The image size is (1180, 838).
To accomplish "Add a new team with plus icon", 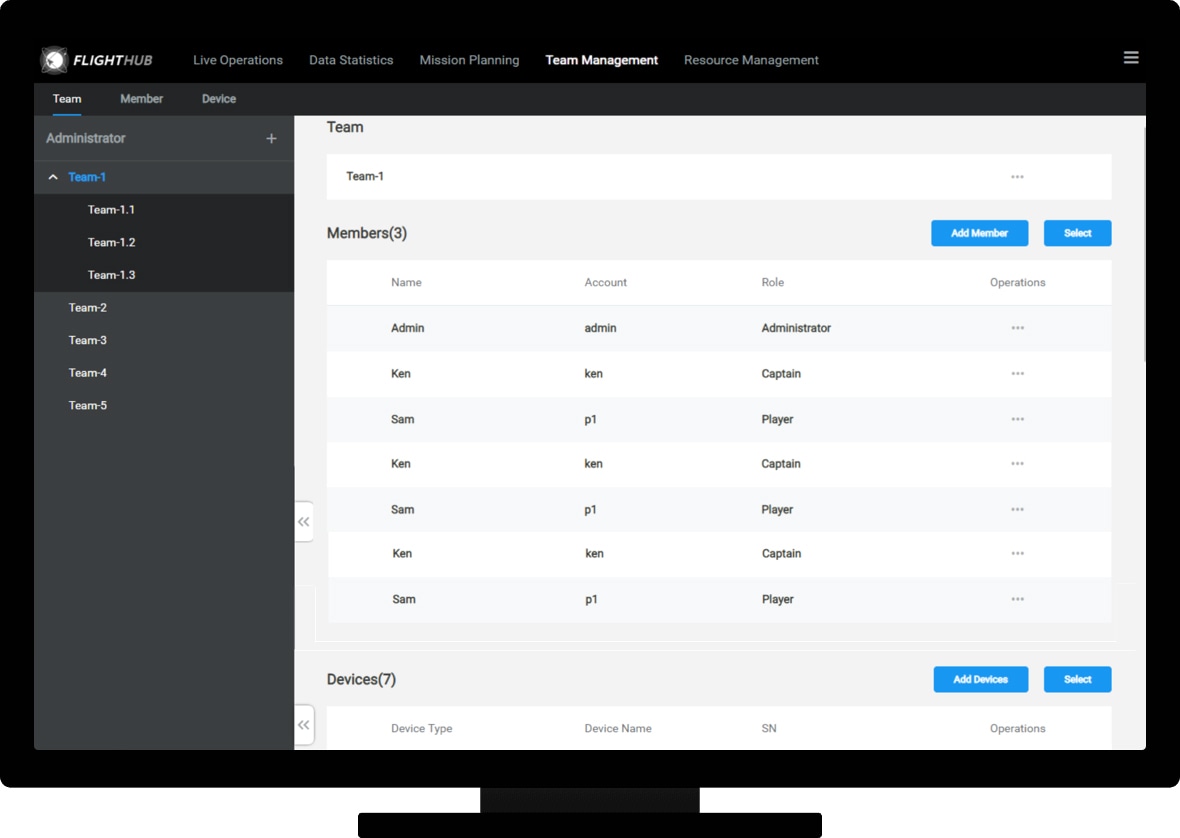I will click(271, 139).
